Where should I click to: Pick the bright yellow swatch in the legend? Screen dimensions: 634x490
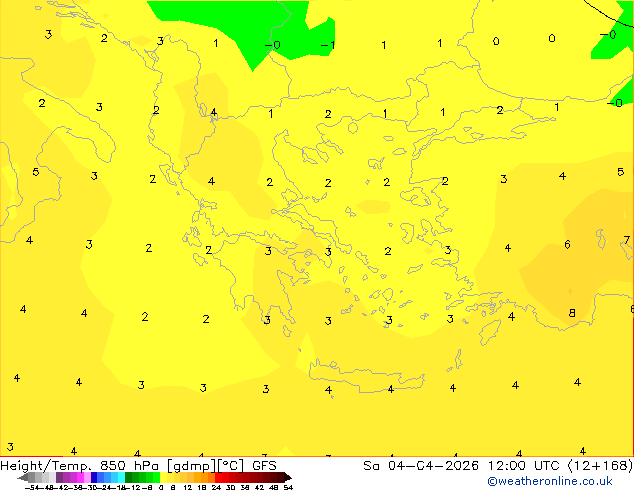click(163, 477)
